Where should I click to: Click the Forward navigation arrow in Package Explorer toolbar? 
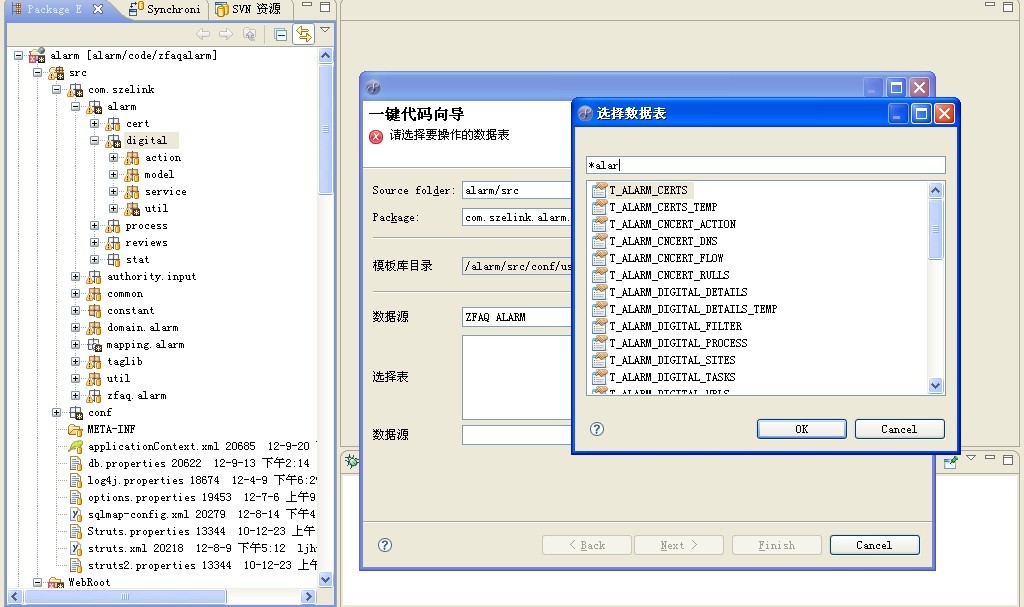pos(226,34)
